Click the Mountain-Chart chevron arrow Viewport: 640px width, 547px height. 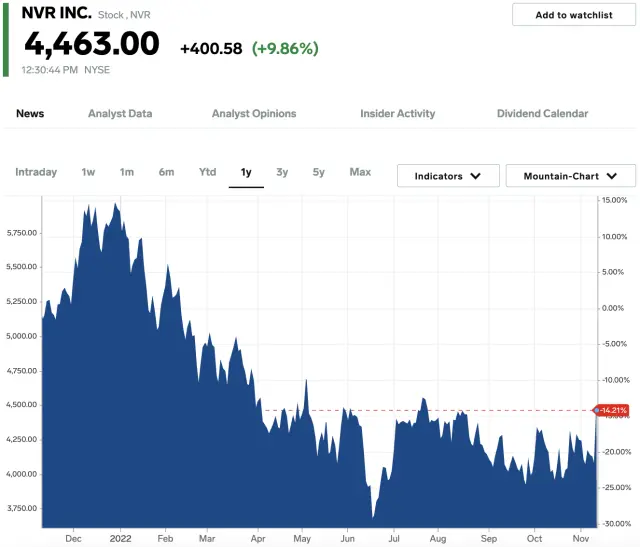coord(613,176)
